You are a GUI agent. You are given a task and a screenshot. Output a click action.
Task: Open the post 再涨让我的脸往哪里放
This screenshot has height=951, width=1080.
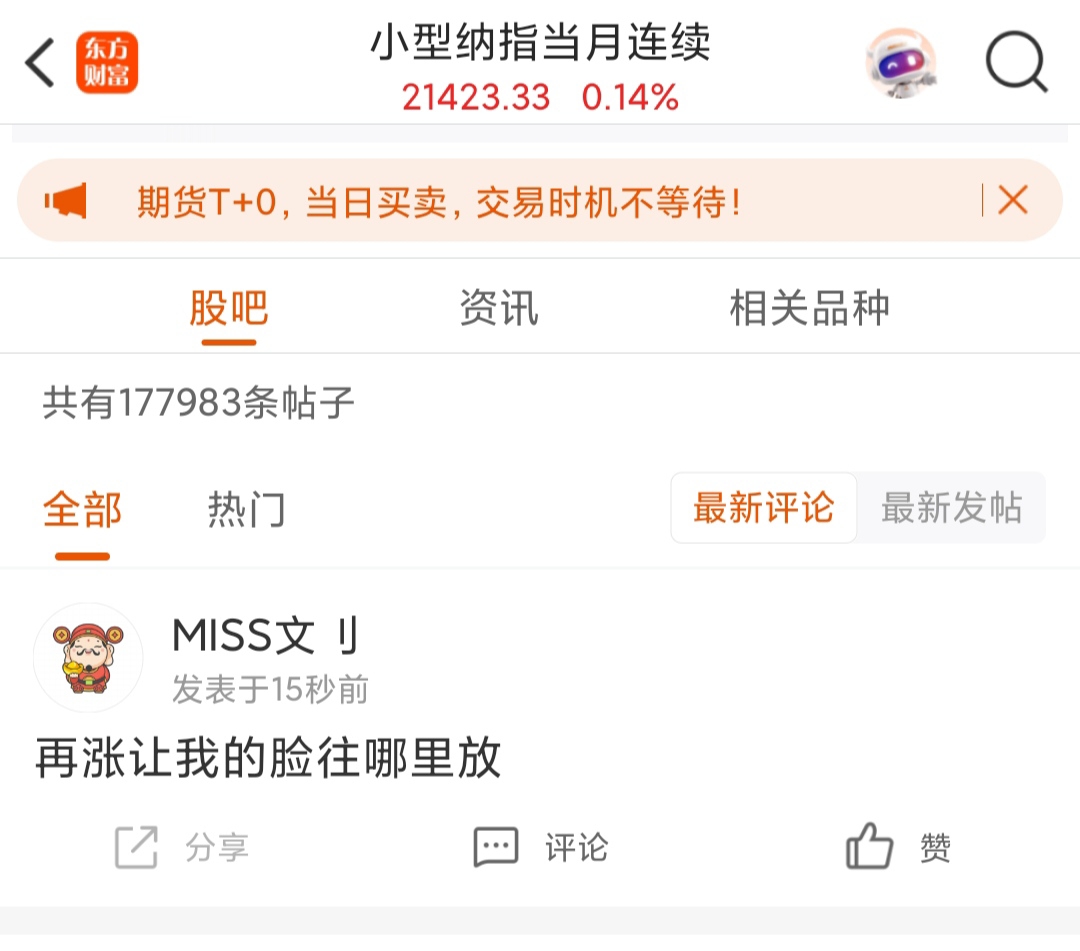click(x=268, y=757)
